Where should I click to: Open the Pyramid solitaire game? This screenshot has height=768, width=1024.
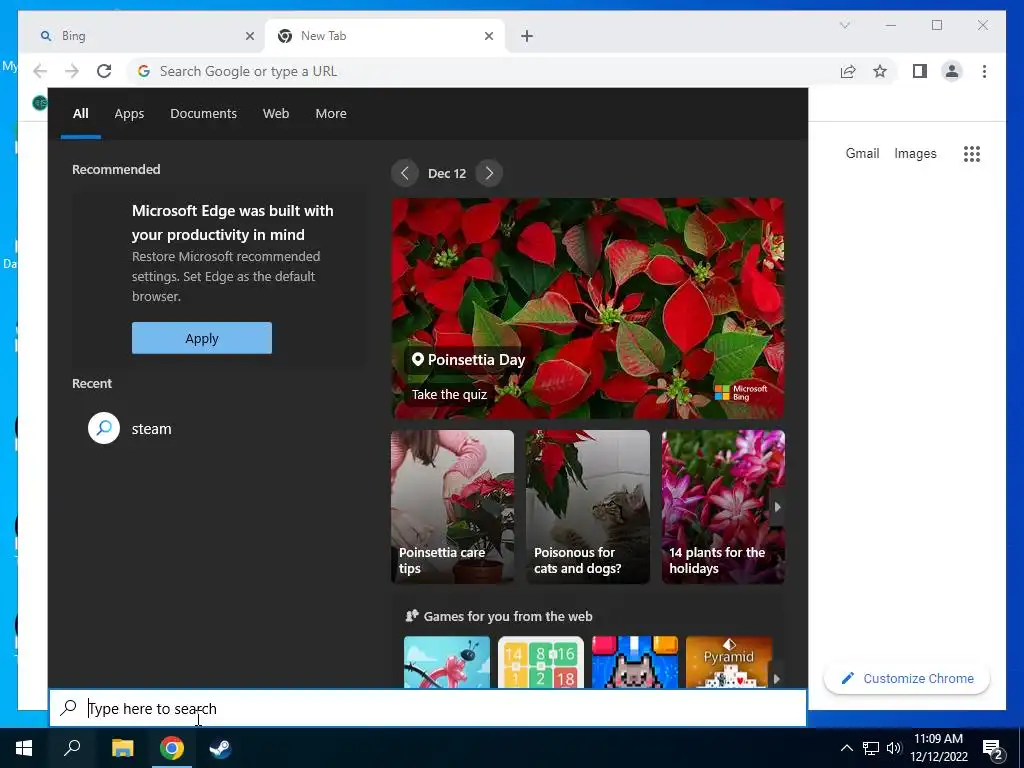729,662
